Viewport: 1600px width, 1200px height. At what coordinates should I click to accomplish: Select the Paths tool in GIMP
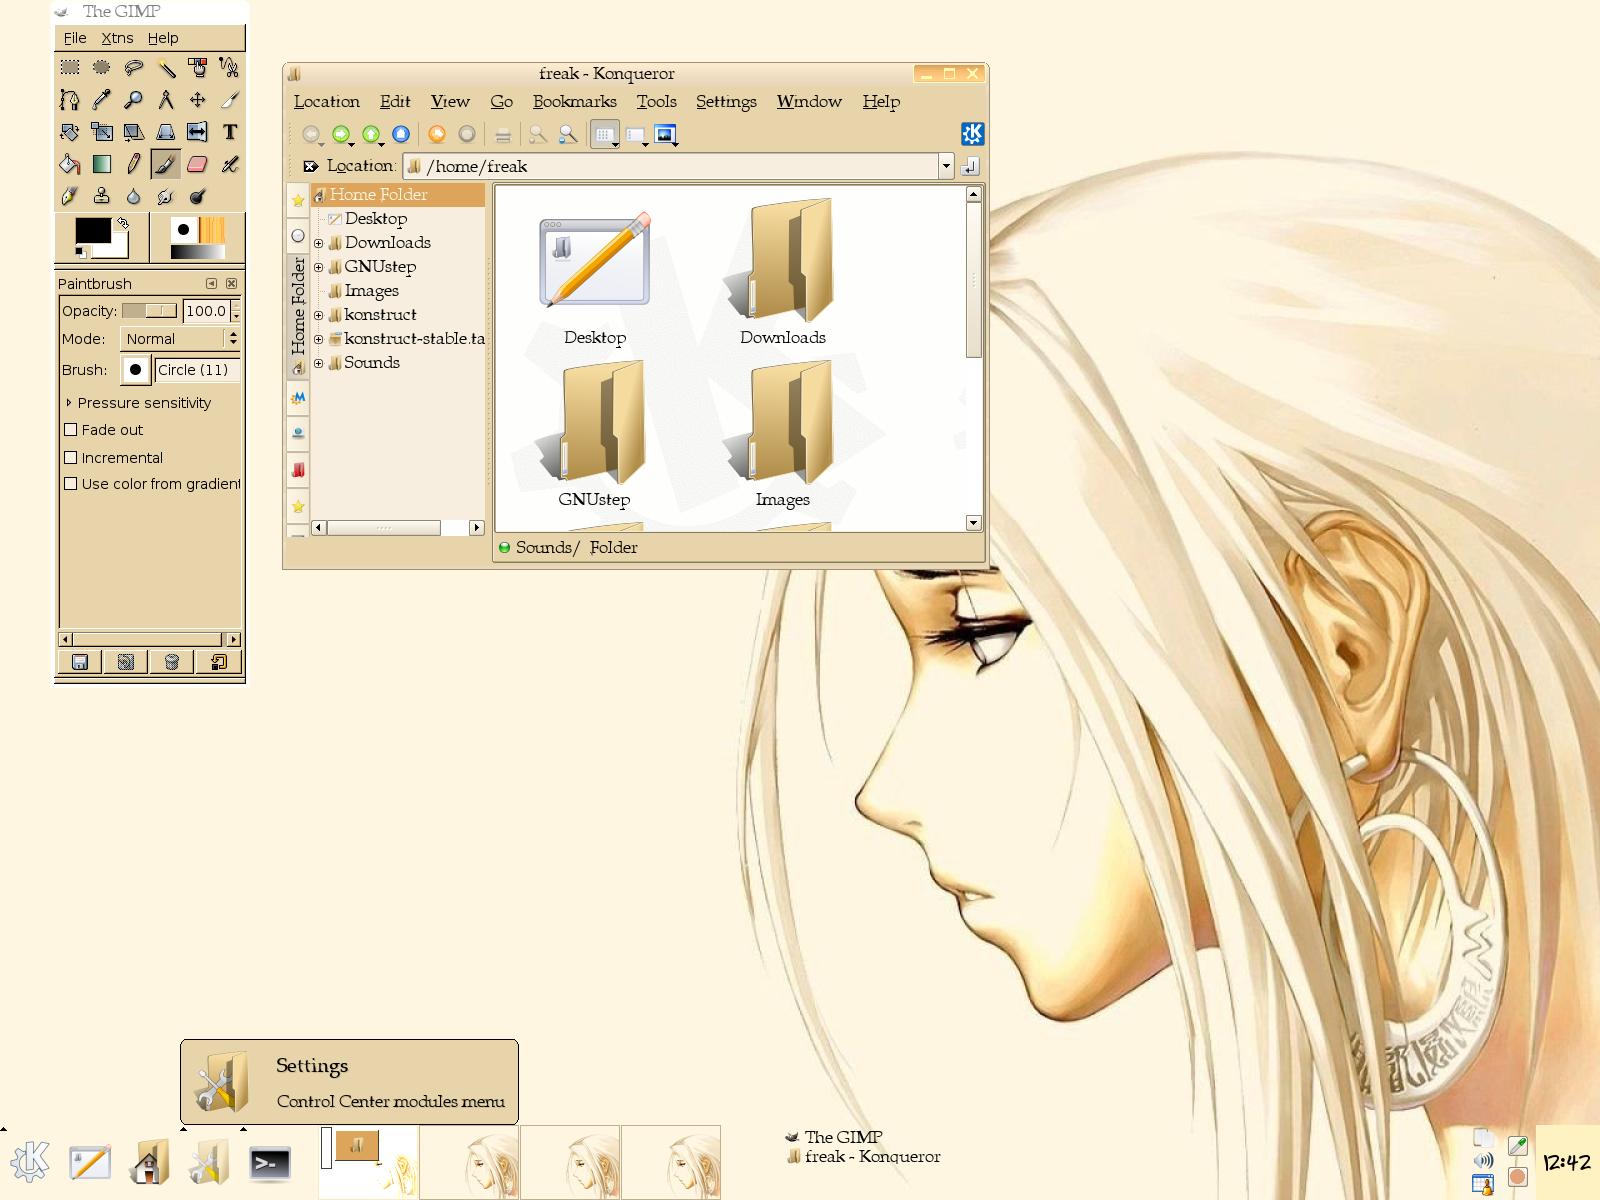[x=69, y=99]
